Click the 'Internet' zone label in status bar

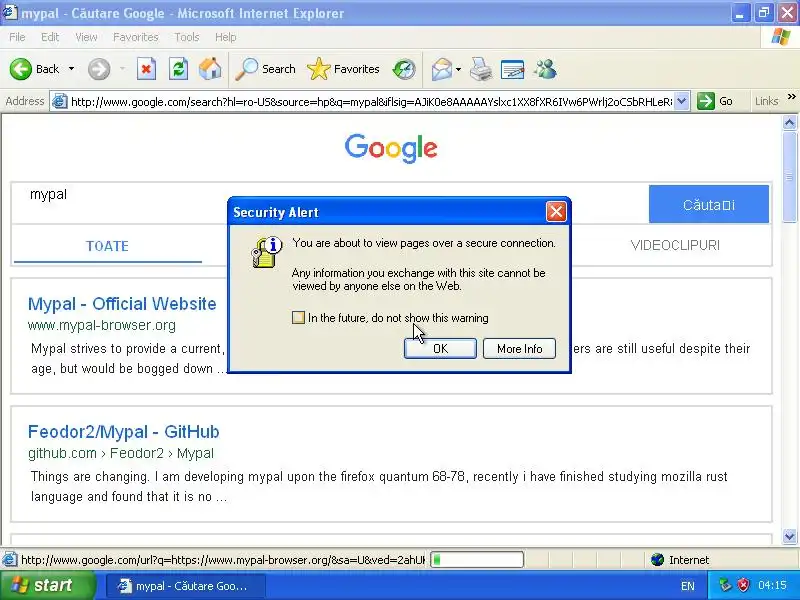click(x=689, y=560)
